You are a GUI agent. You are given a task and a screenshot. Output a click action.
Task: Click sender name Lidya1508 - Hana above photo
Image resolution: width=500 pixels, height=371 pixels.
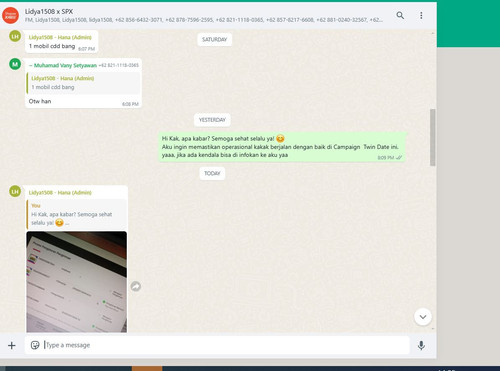tap(60, 193)
